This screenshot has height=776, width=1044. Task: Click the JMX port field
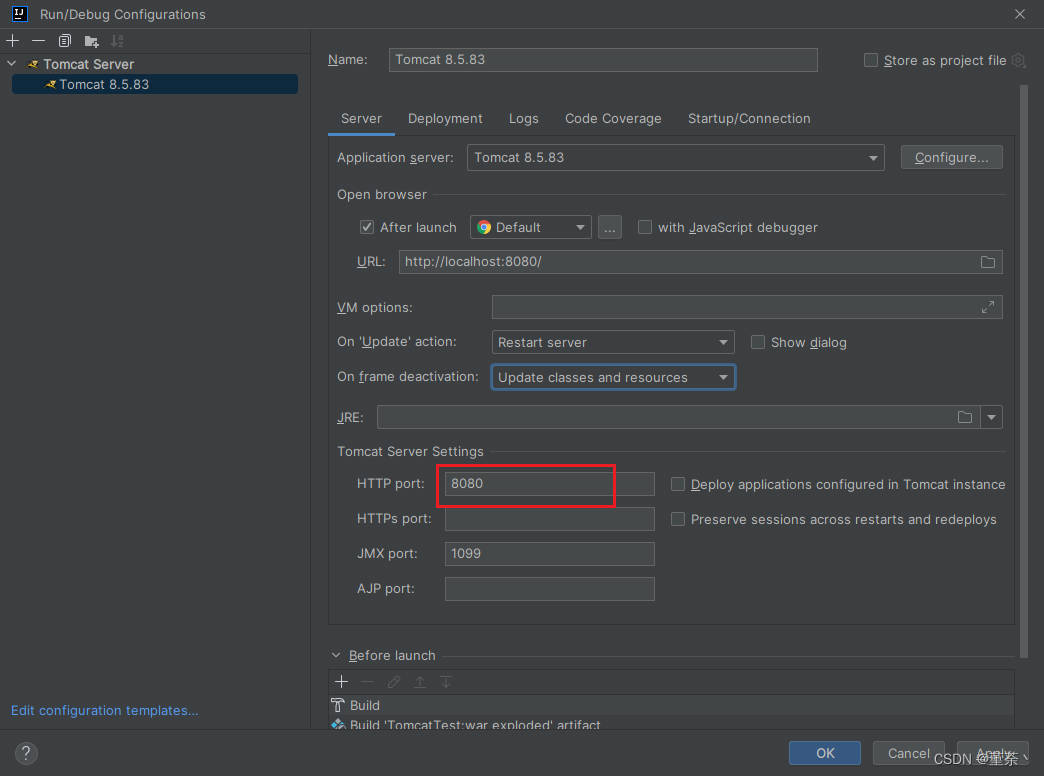tap(549, 554)
